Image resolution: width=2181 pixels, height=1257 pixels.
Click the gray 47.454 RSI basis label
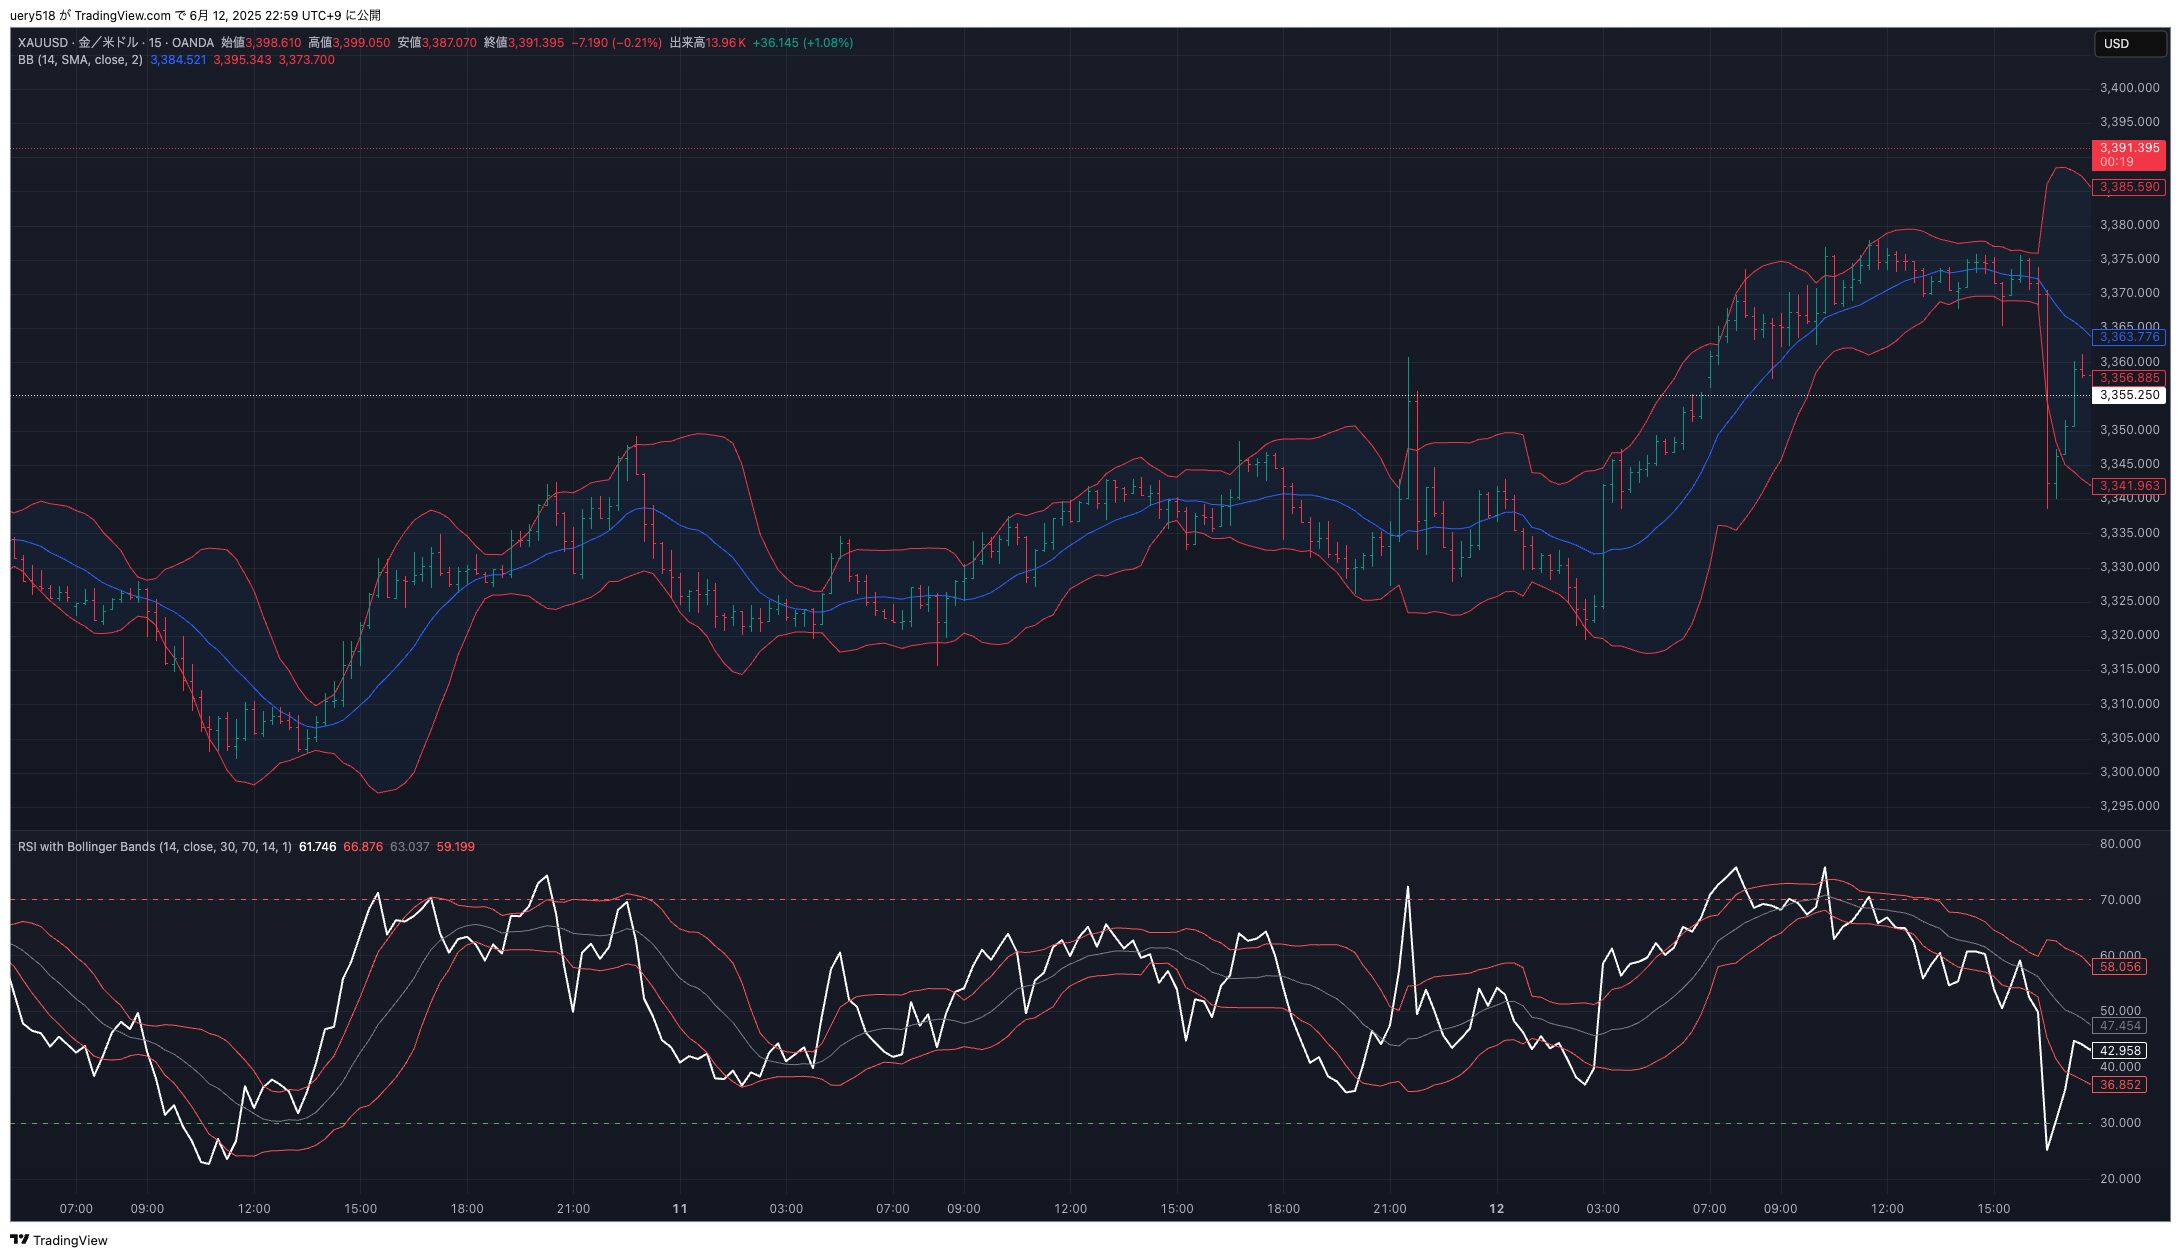coord(2119,1026)
